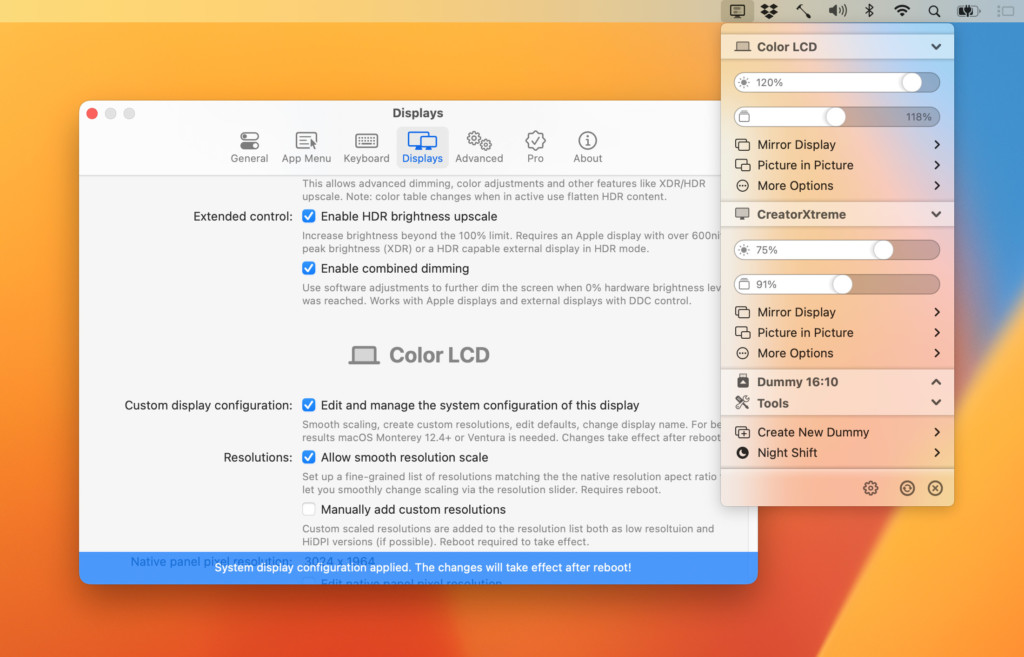Viewport: 1024px width, 657px height.
Task: Open the Wi-Fi menu bar icon
Action: 902,10
